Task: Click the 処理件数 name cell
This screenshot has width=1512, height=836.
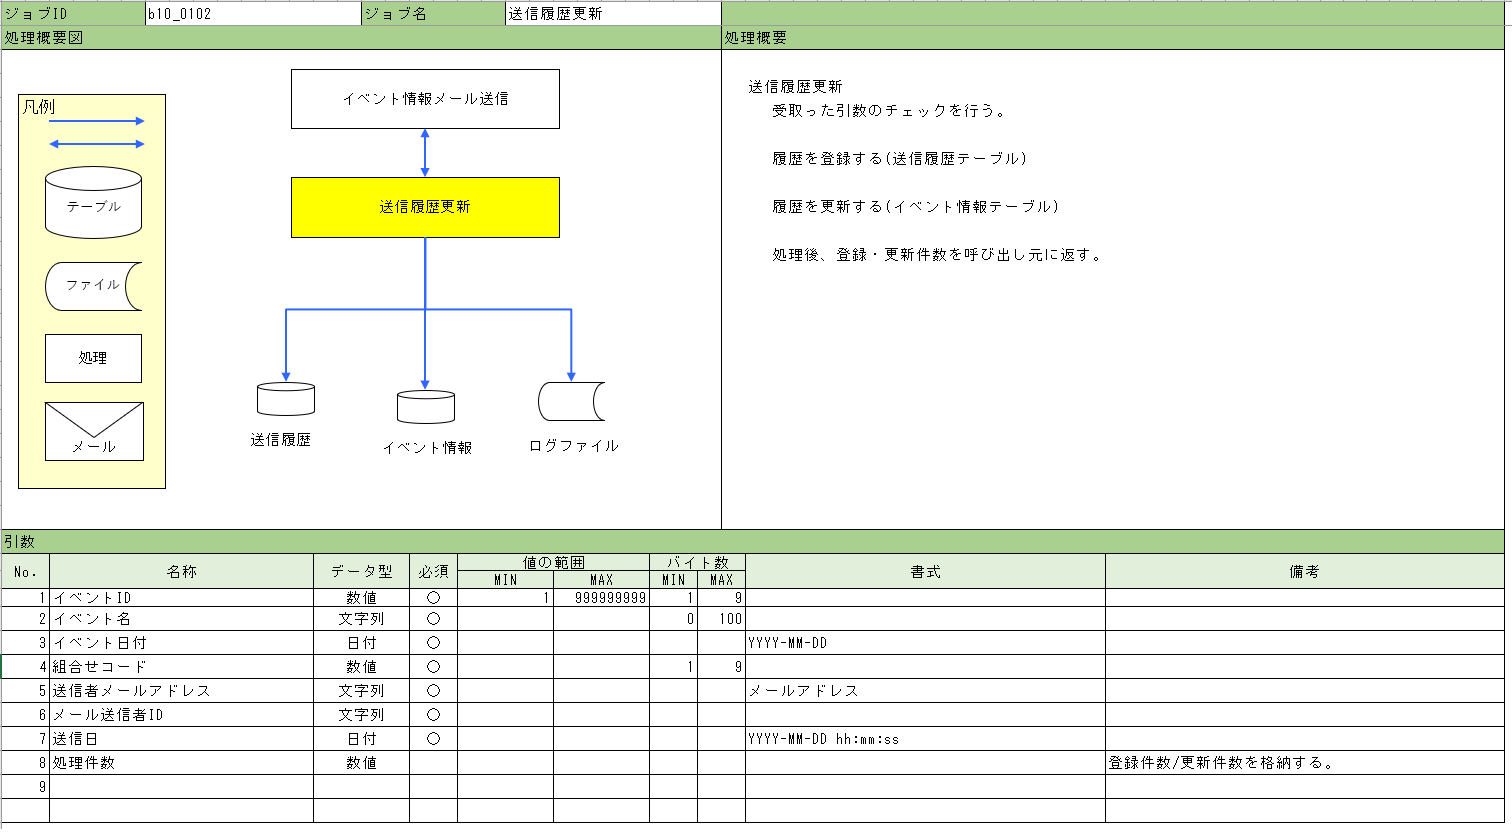Action: point(182,763)
